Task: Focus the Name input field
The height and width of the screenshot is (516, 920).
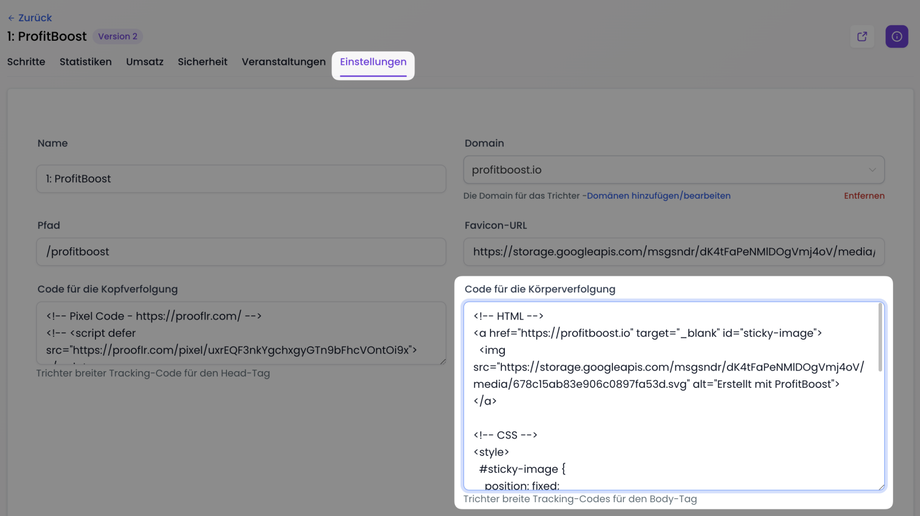Action: point(241,179)
